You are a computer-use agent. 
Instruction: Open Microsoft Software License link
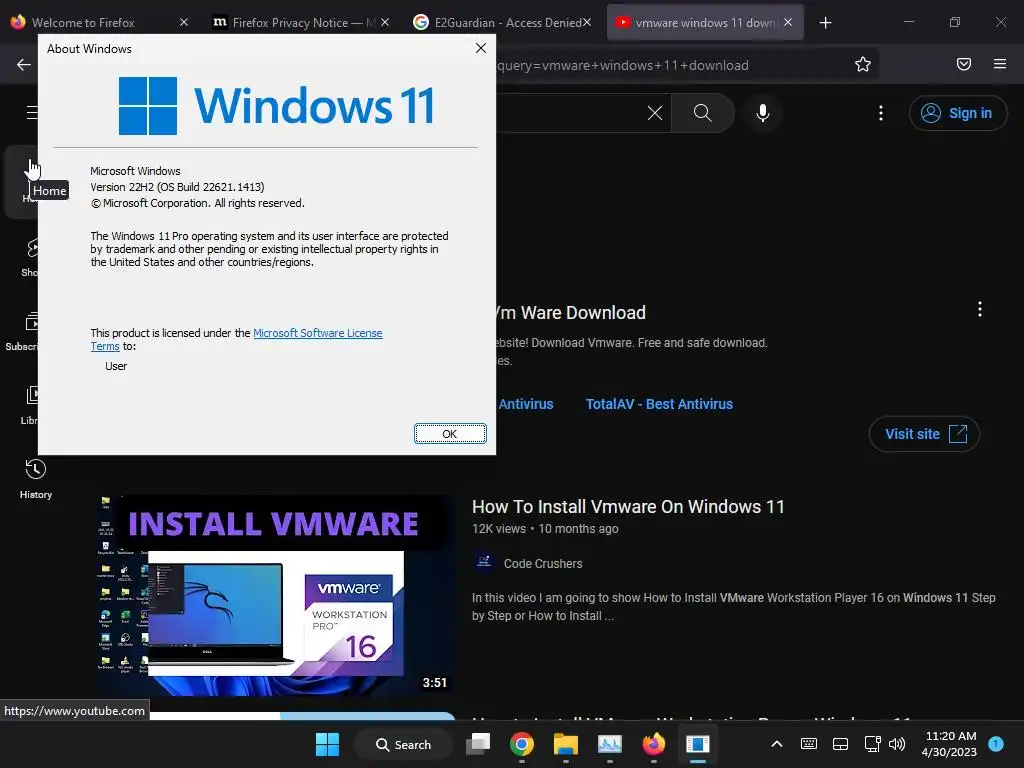317,333
